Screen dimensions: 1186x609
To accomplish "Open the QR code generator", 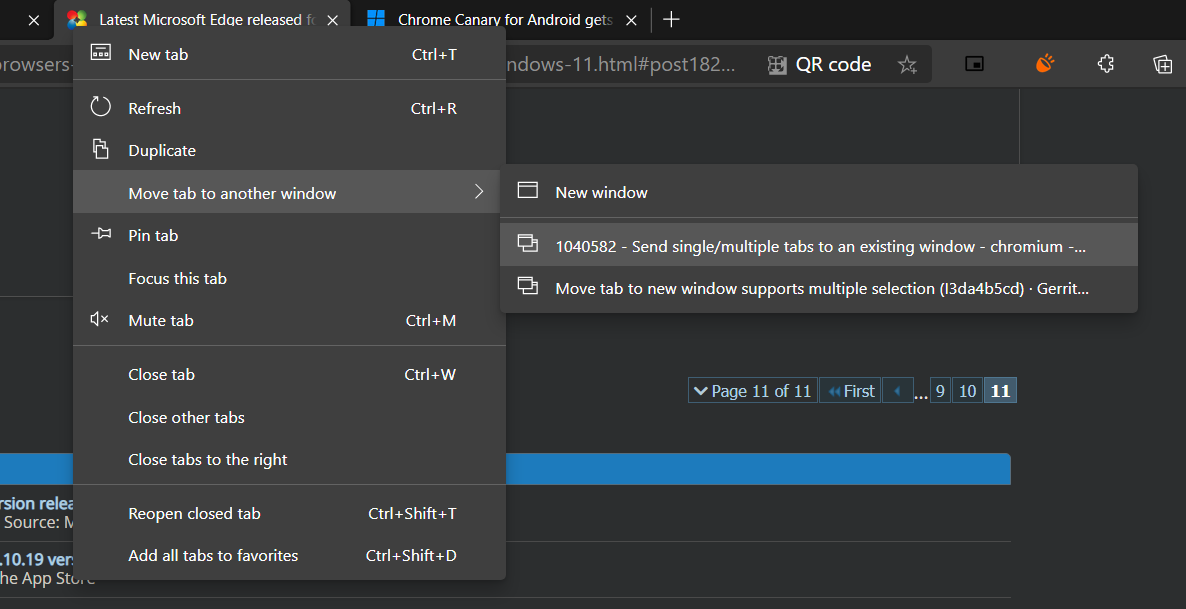I will pos(819,65).
